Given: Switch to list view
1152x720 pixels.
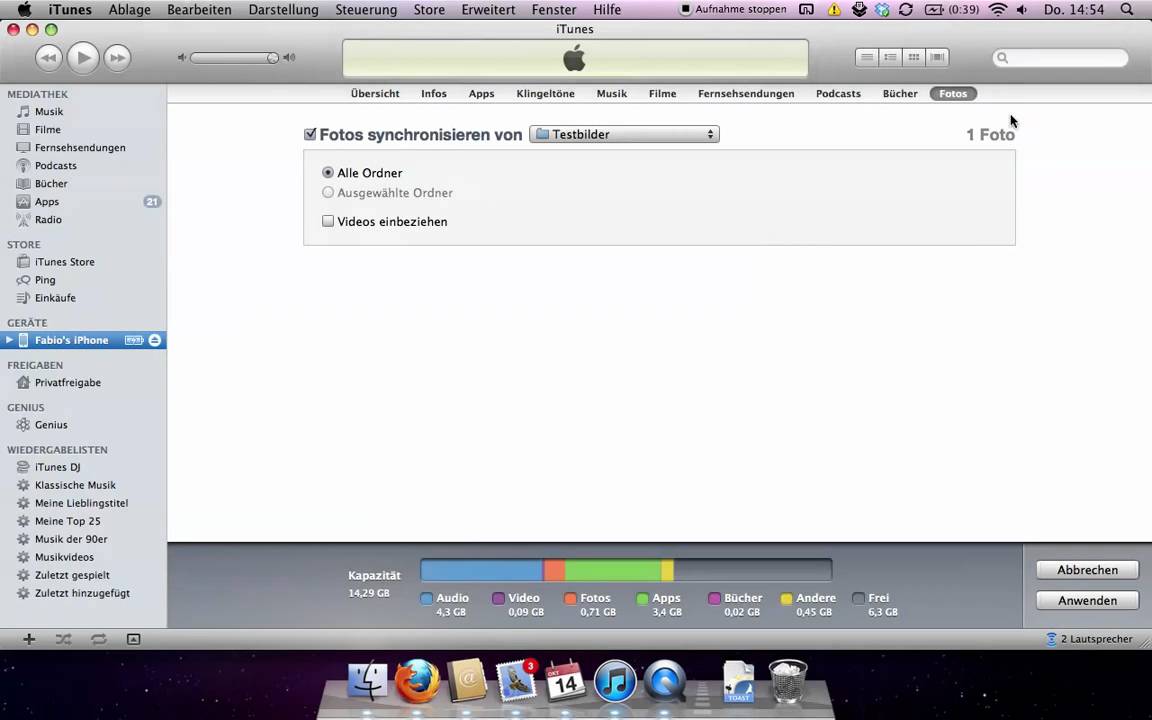Looking at the screenshot, I should pos(867,57).
